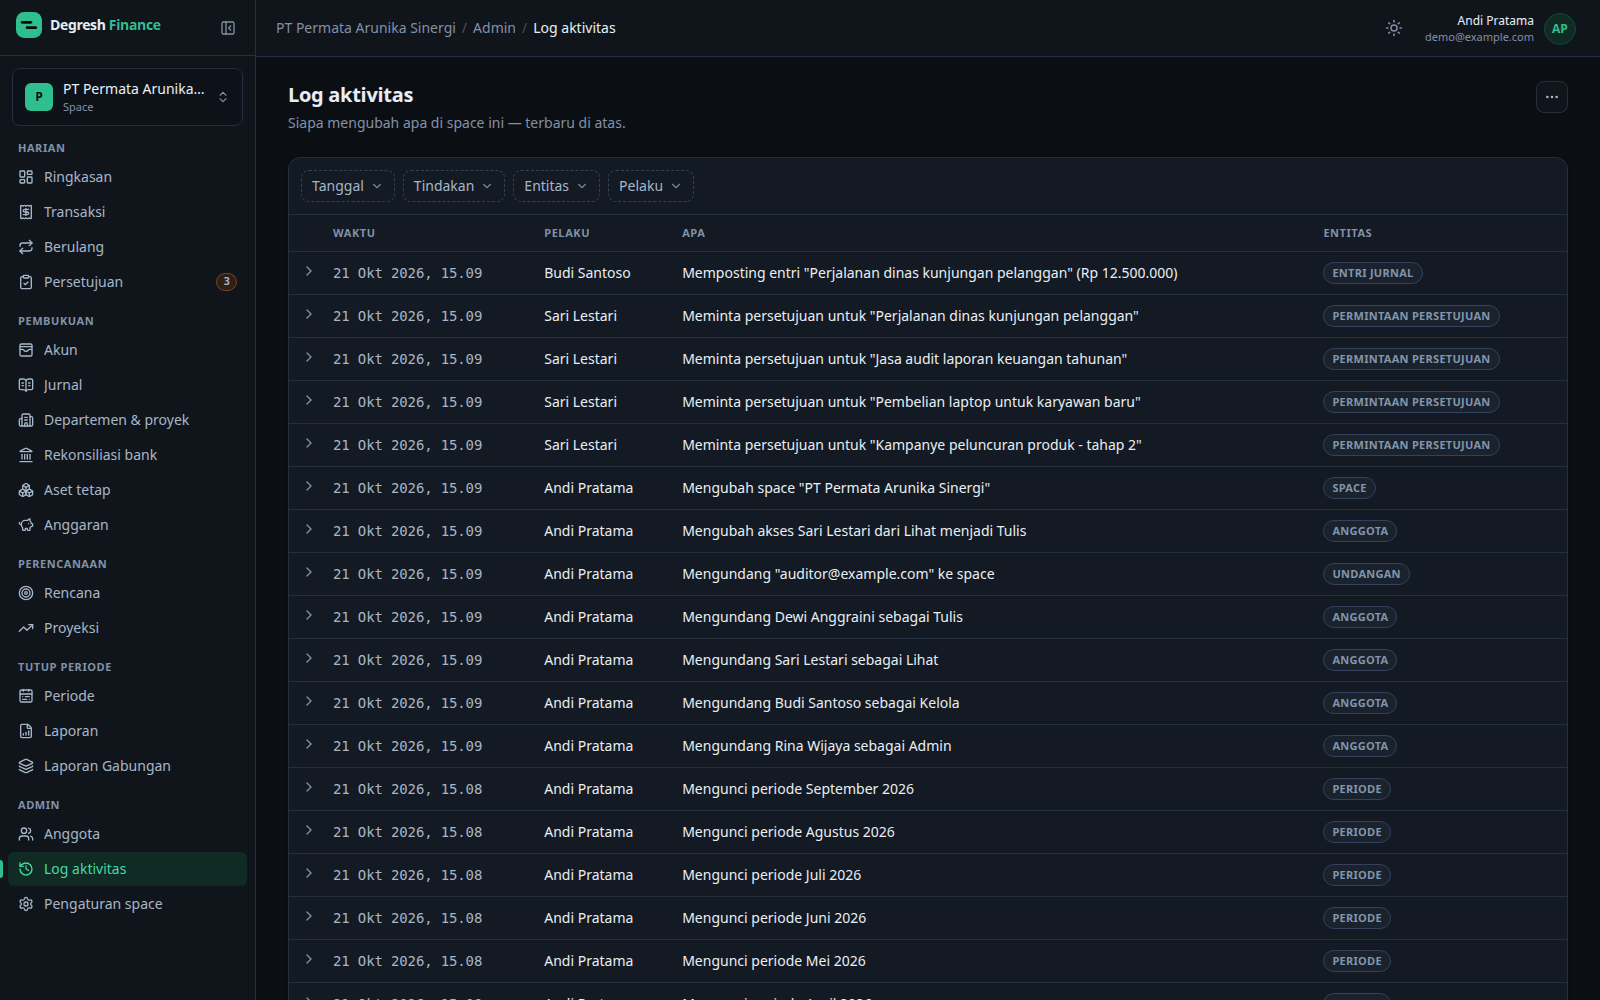
Task: Open the Akun page
Action: tap(127, 350)
